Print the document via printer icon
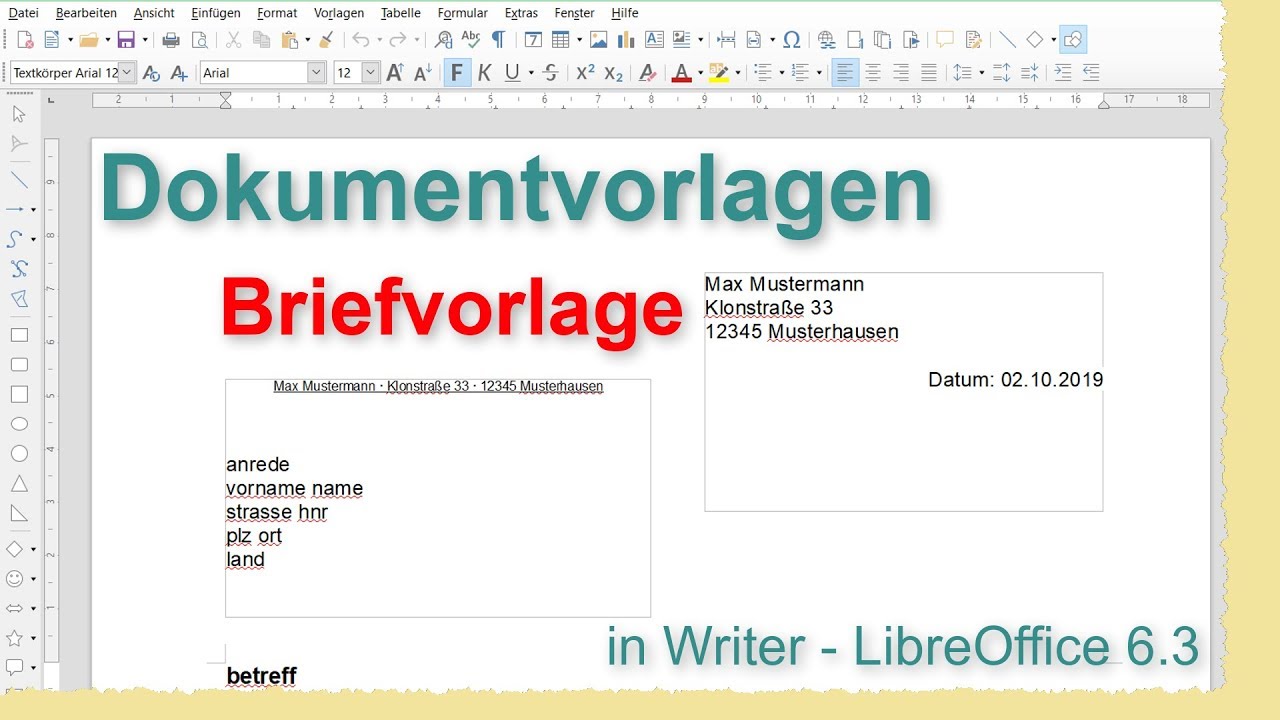Image resolution: width=1280 pixels, height=720 pixels. click(171, 40)
